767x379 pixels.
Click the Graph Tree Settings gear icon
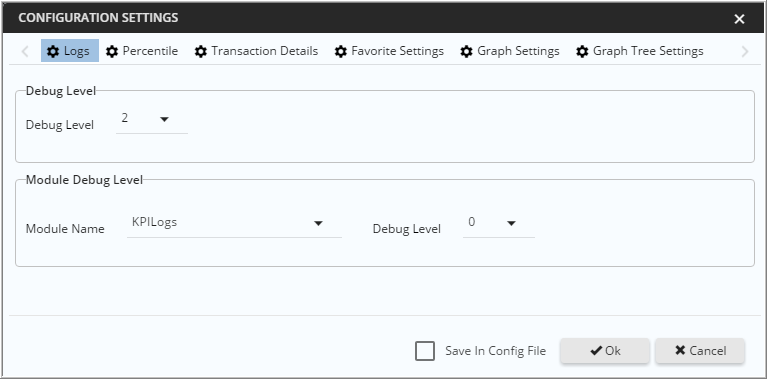582,51
